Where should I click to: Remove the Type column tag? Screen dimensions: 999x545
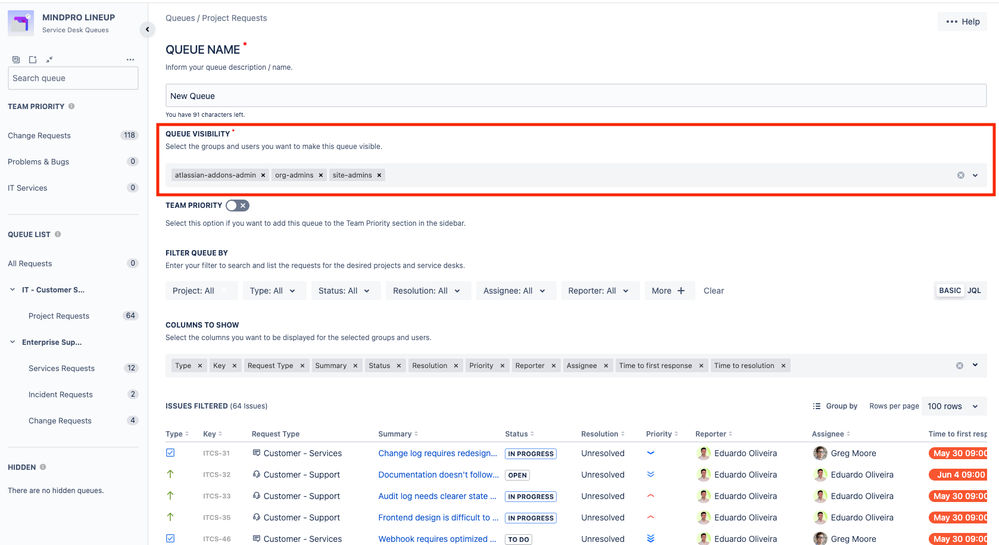coord(199,366)
